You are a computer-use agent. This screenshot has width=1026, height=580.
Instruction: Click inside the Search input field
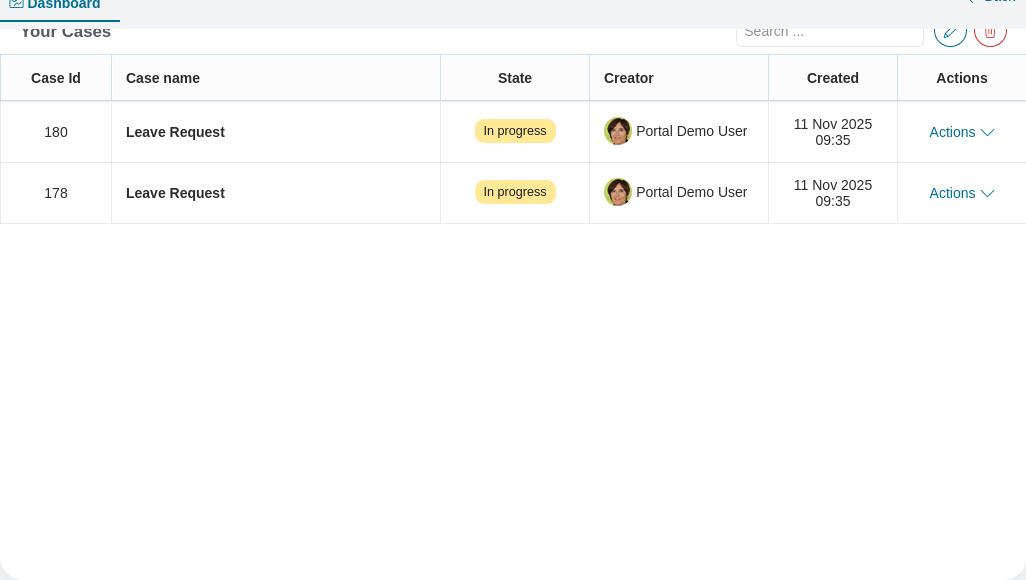(830, 31)
